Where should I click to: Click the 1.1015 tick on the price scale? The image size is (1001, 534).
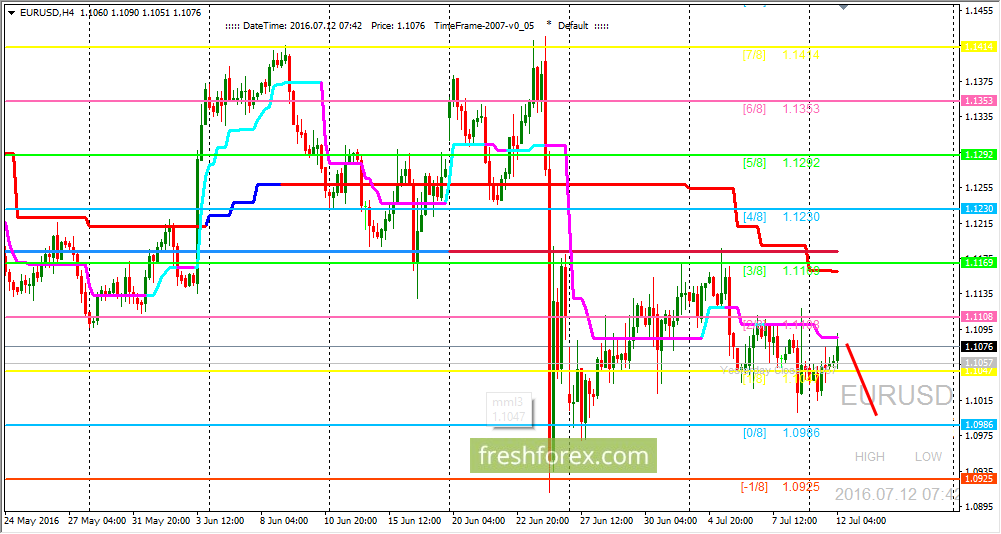coord(979,400)
